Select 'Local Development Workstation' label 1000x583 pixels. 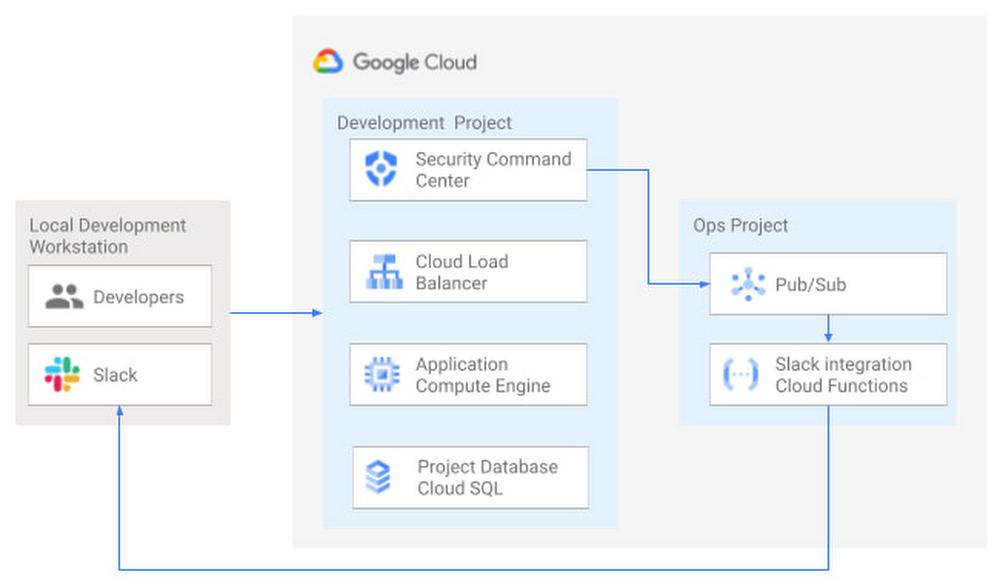[108, 236]
